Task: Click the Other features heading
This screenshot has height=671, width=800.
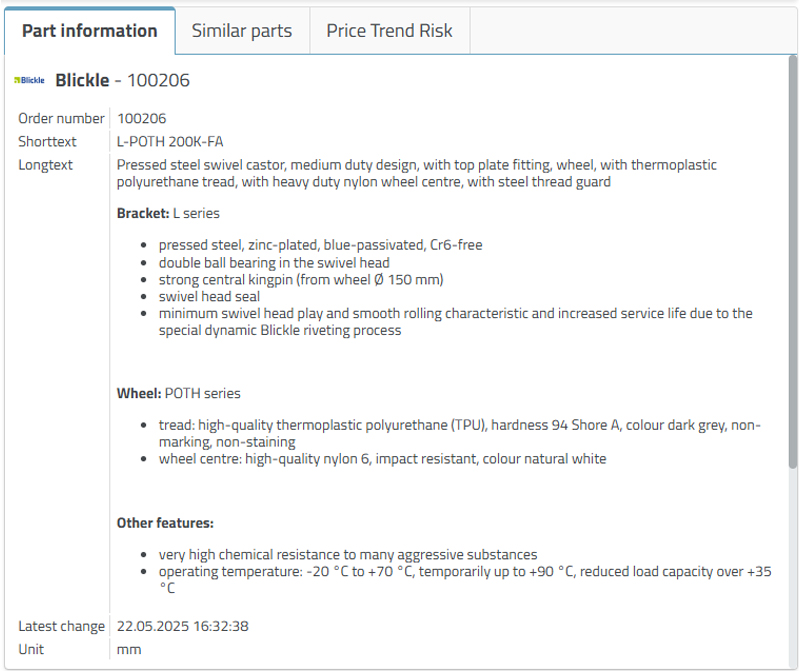Action: (x=165, y=522)
